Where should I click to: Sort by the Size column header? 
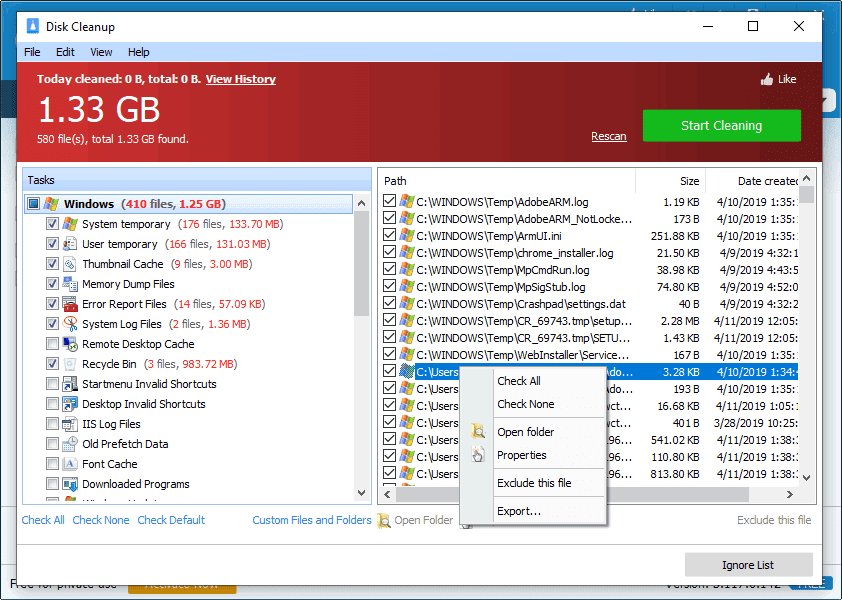click(670, 181)
